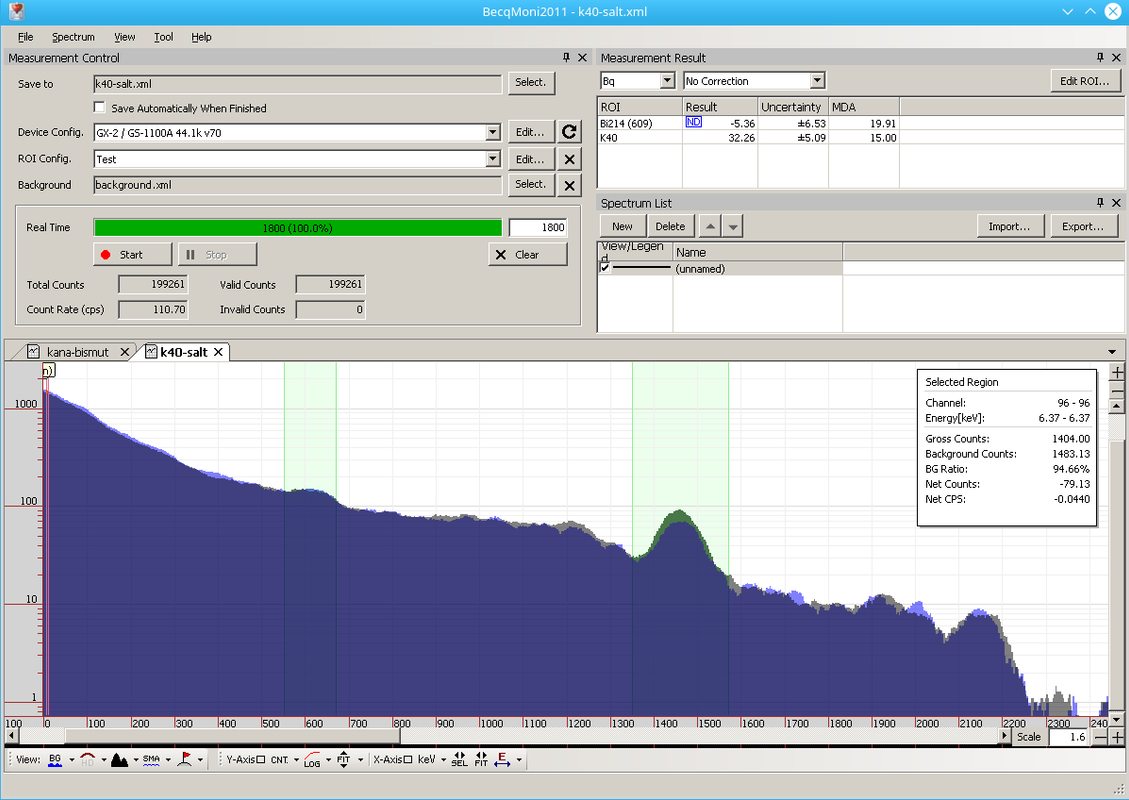Close the Spectrum List panel
The width and height of the screenshot is (1129, 800).
pyautogui.click(x=1117, y=203)
